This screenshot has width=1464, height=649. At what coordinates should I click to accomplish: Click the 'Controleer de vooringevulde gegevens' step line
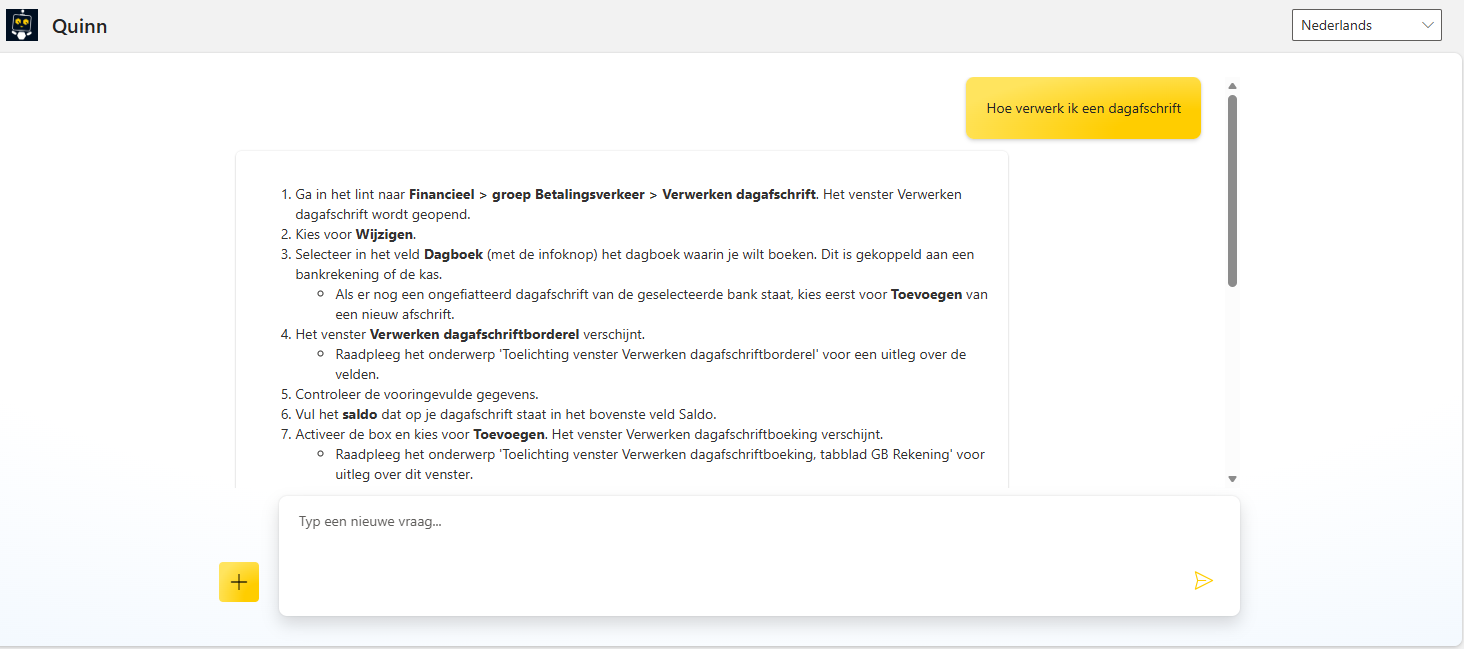tap(417, 394)
